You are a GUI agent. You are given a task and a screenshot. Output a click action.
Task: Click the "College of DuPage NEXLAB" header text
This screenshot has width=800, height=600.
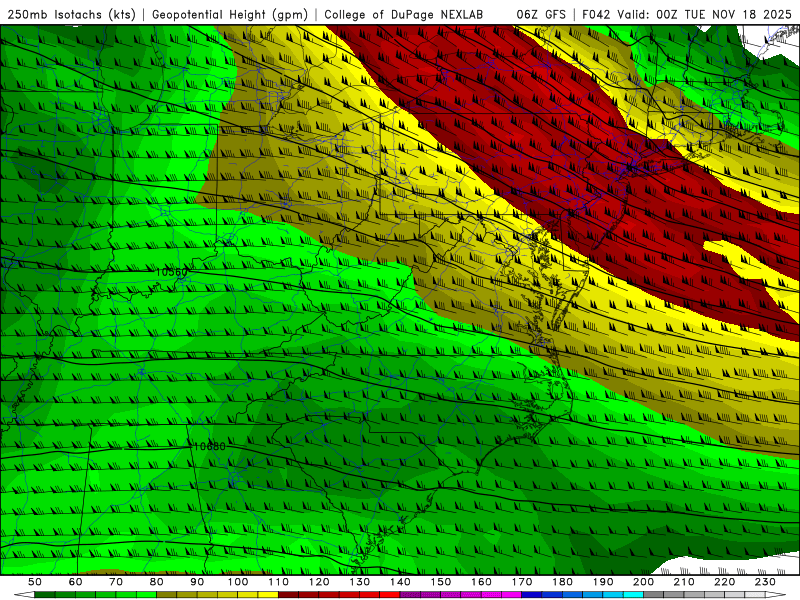(404, 14)
